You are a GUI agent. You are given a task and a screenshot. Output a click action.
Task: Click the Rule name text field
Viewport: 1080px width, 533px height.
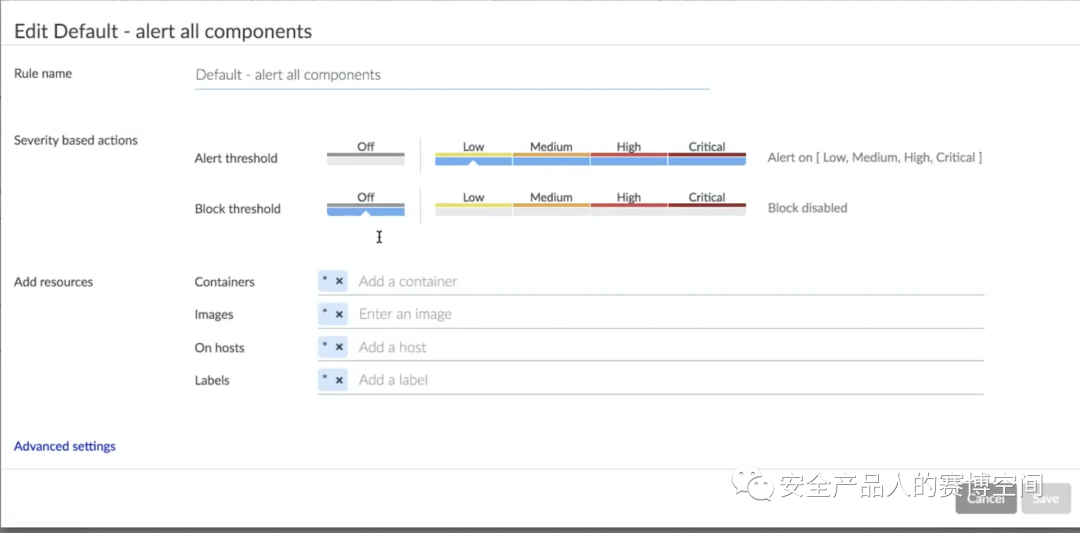tap(452, 75)
